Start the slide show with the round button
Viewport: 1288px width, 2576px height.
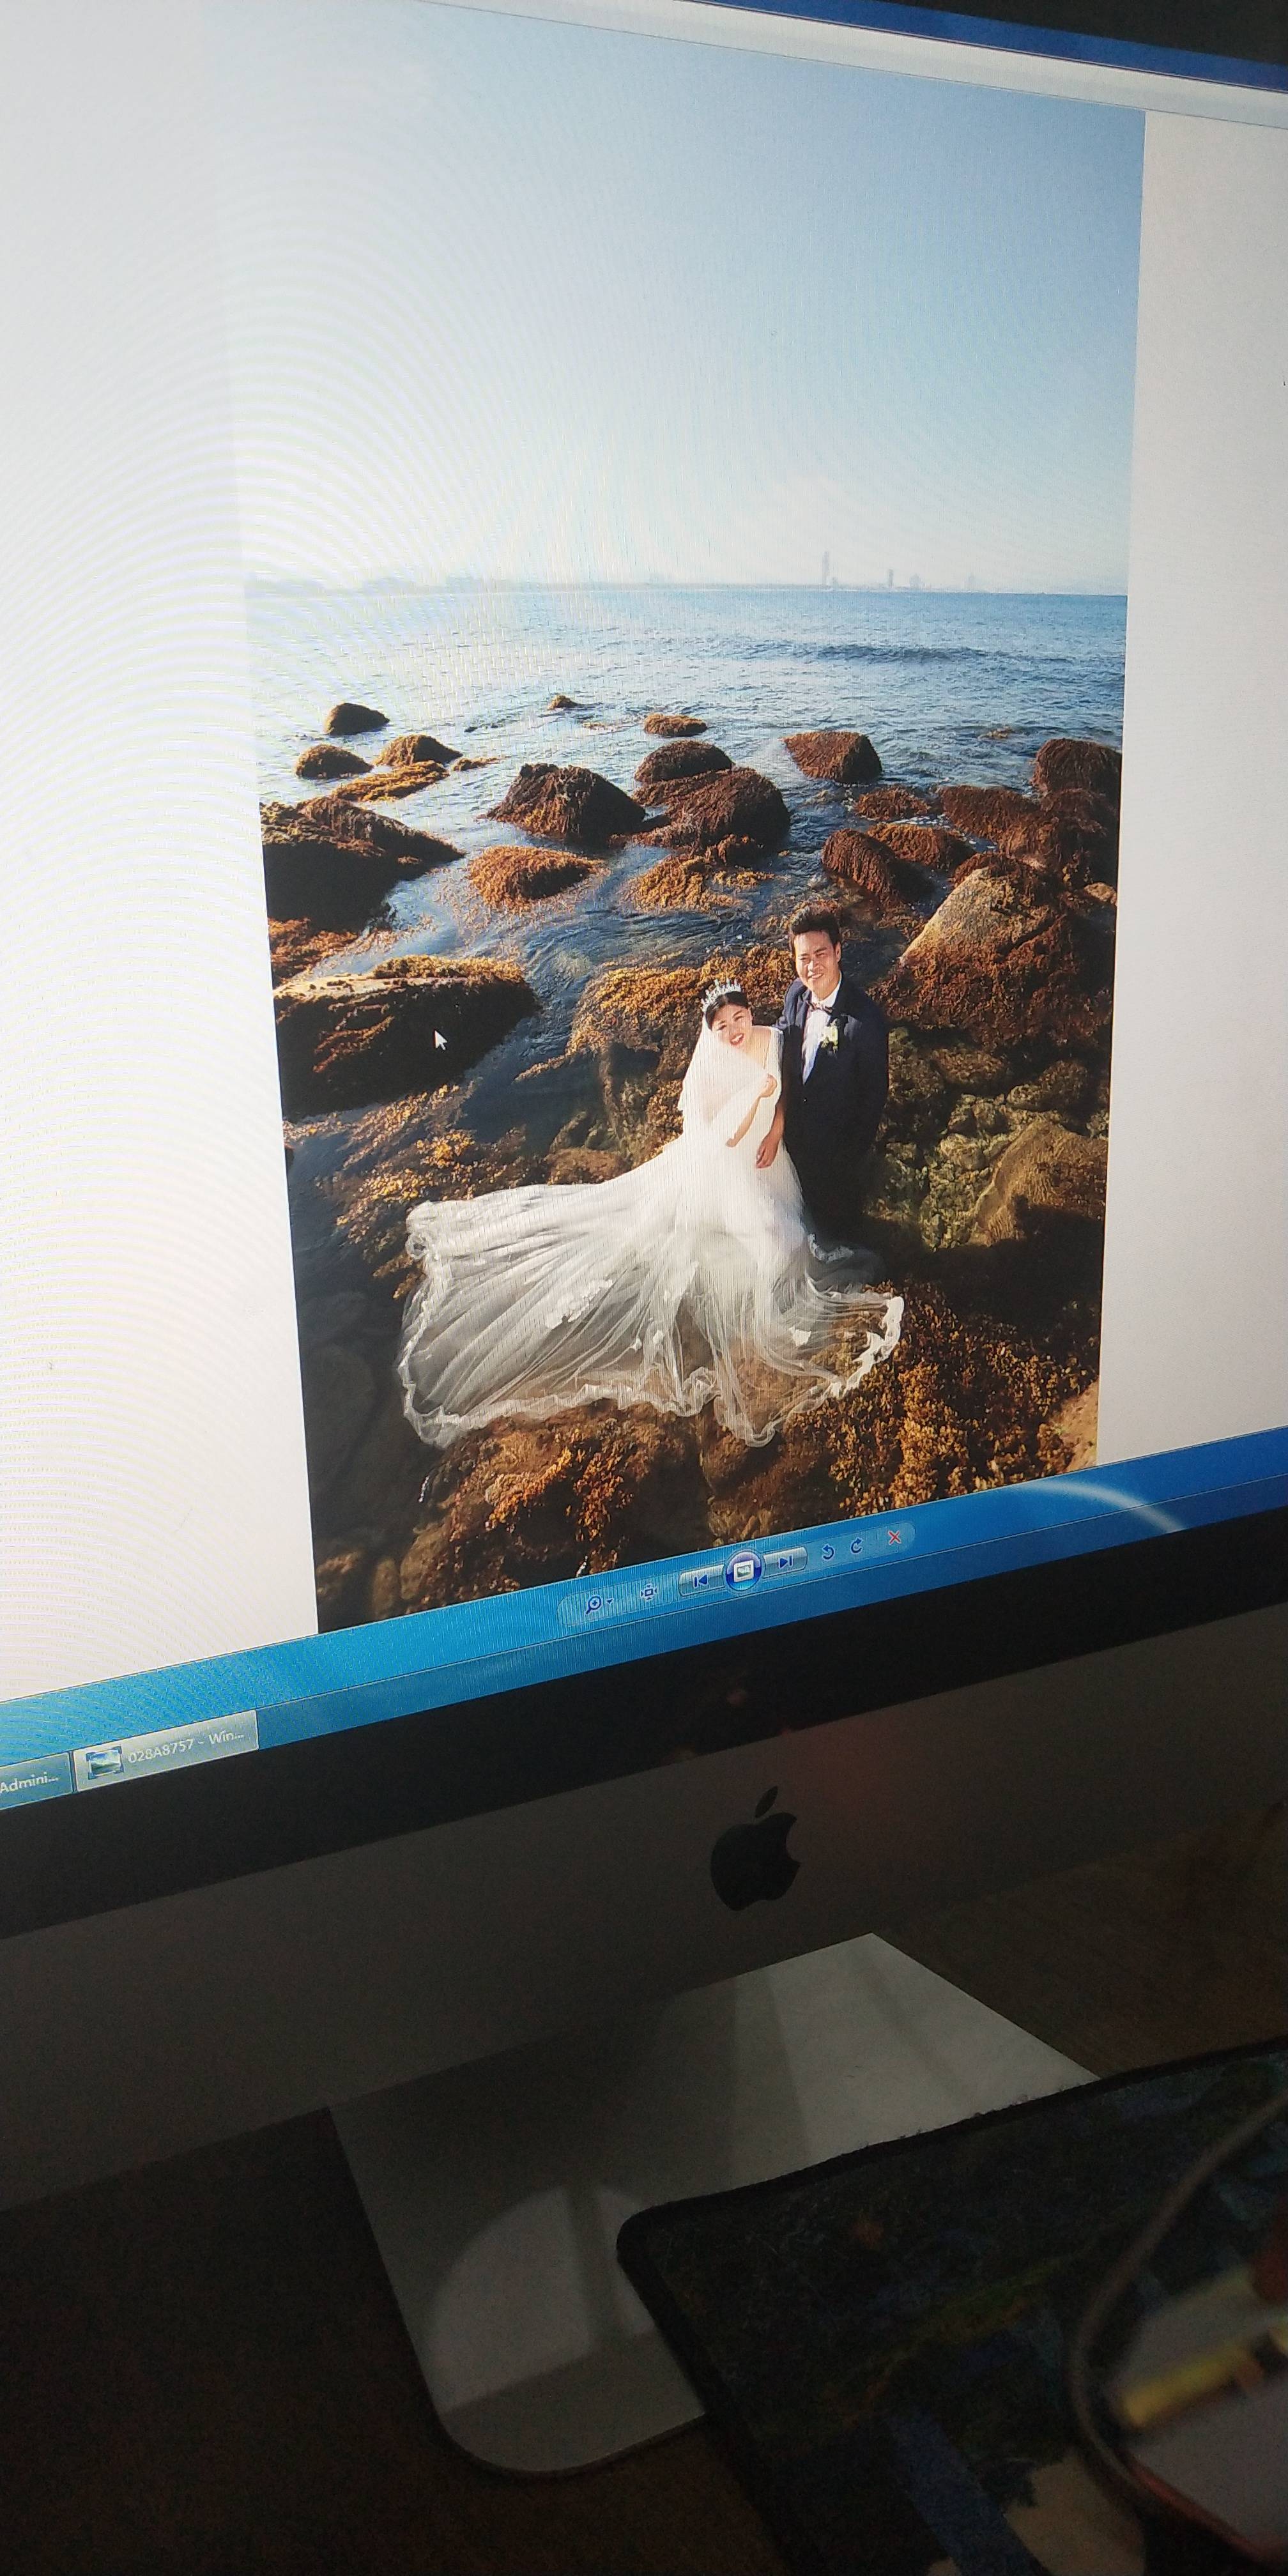click(x=744, y=1570)
